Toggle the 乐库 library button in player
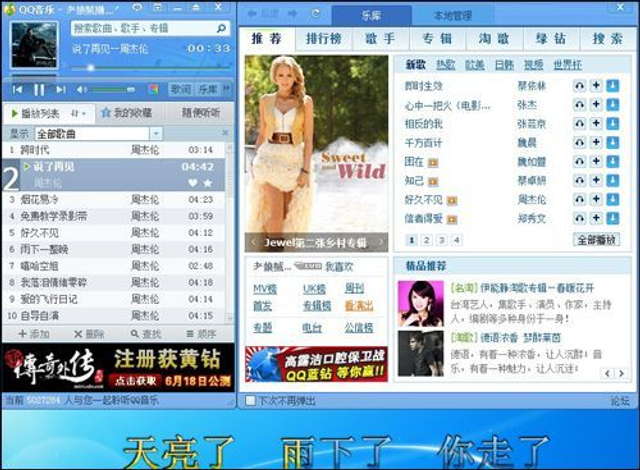 (x=208, y=89)
